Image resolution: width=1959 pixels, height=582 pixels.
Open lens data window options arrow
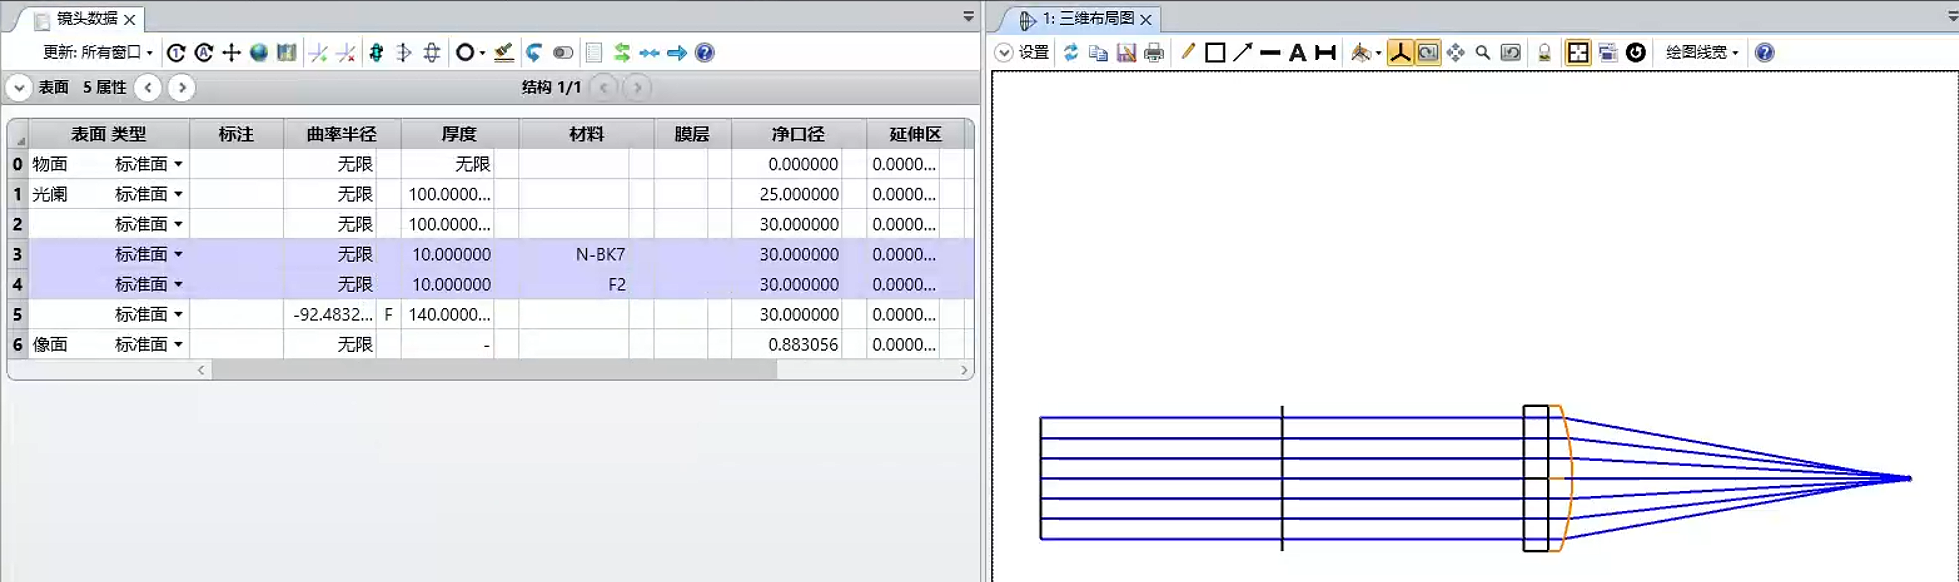968,17
